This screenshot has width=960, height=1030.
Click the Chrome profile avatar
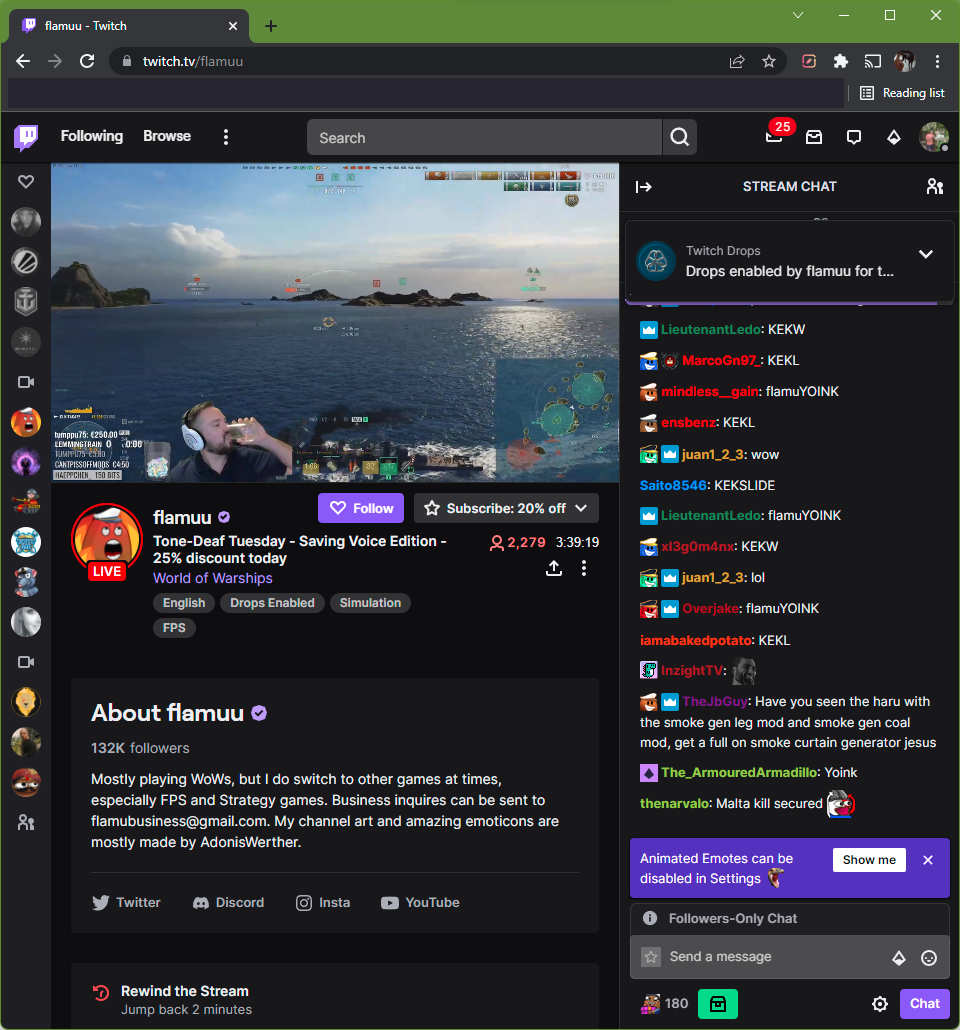tap(905, 61)
